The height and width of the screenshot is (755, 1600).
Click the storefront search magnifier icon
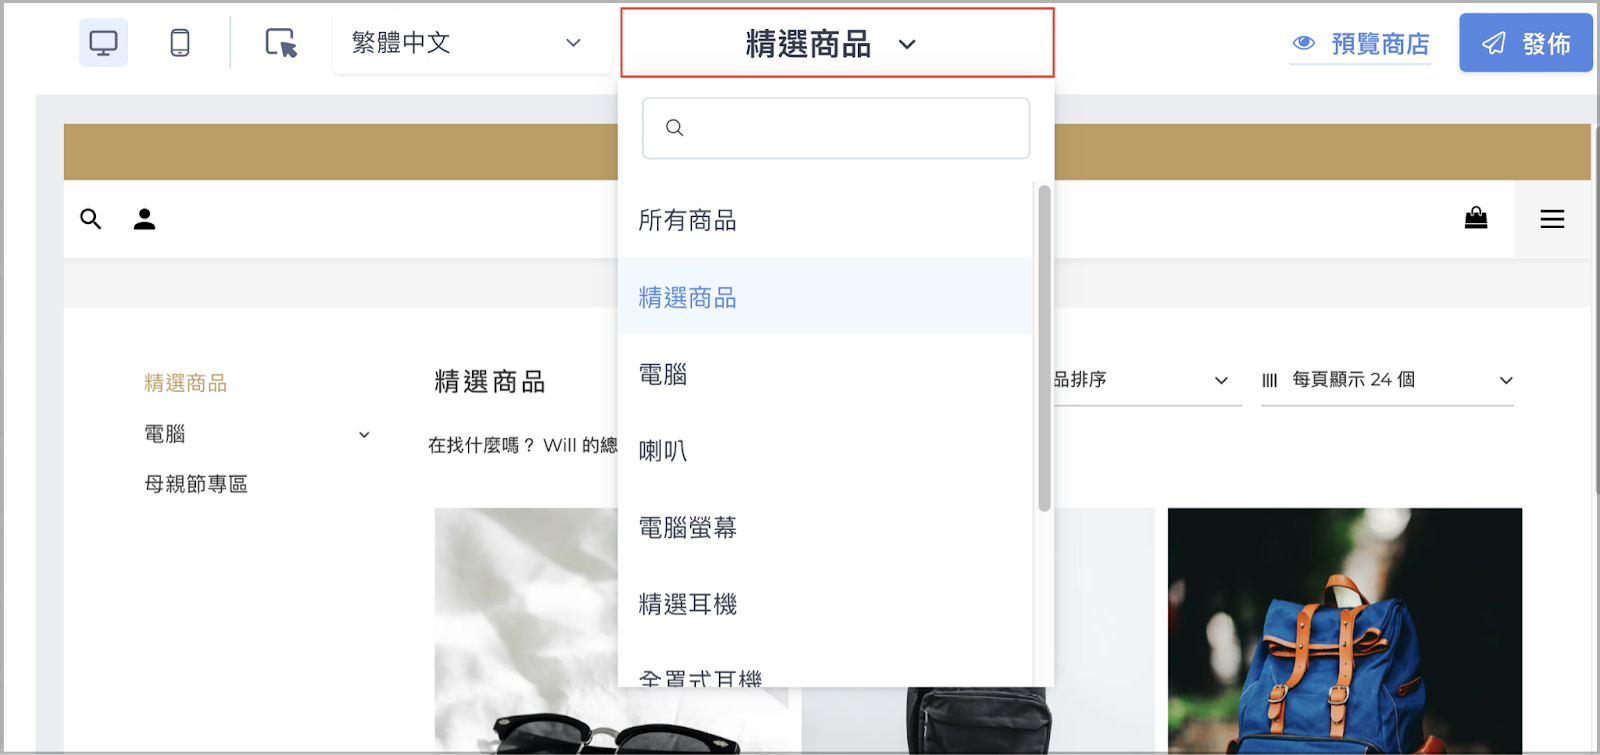91,219
